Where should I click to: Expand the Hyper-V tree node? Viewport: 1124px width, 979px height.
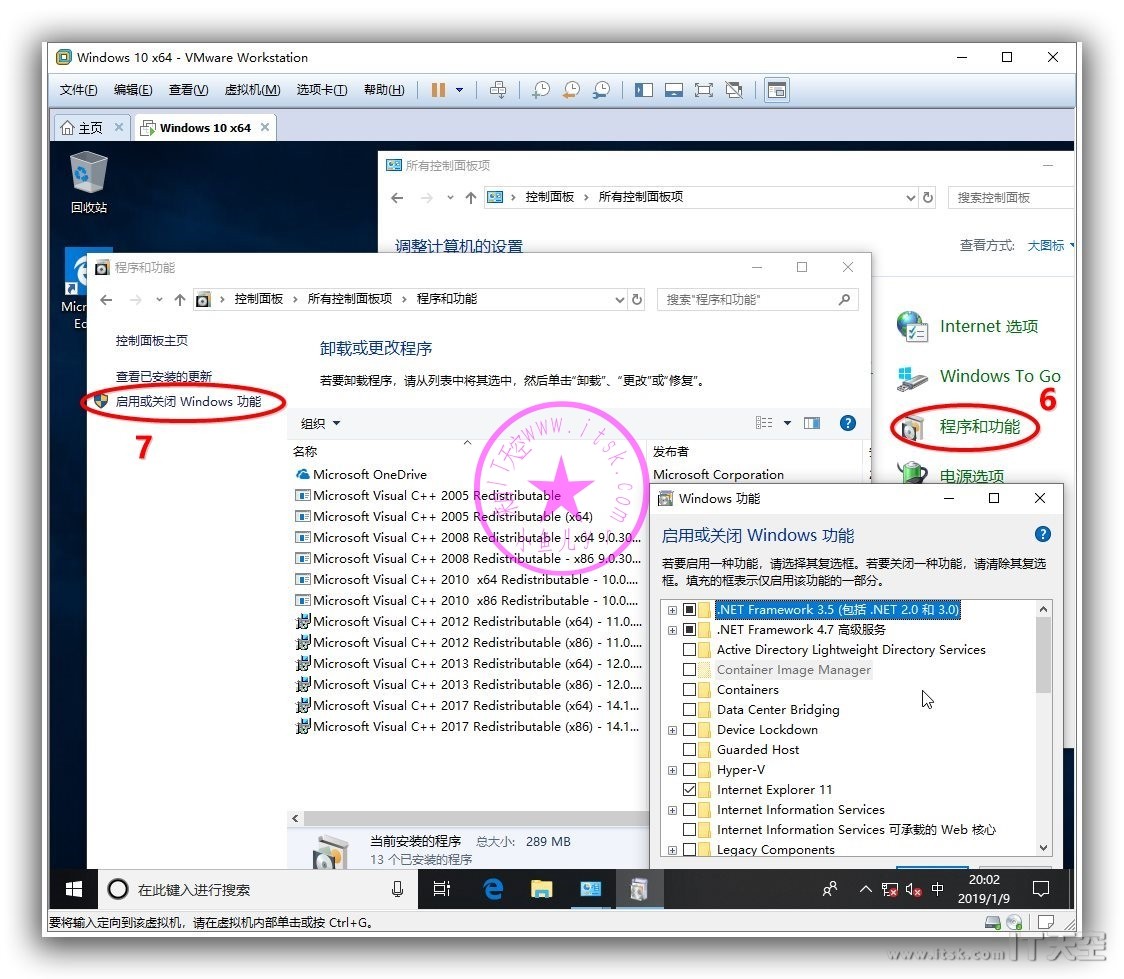(x=672, y=770)
